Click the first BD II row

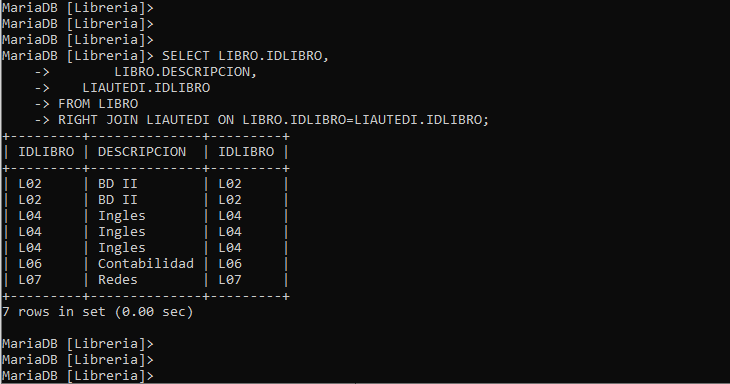(x=146, y=184)
